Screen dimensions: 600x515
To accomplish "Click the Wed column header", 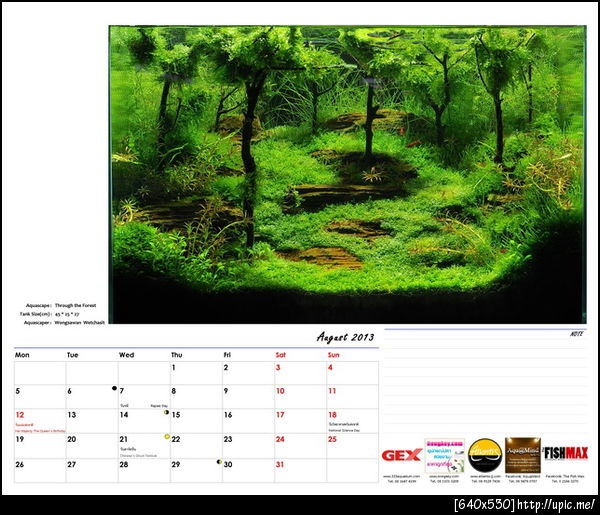I will pyautogui.click(x=126, y=355).
